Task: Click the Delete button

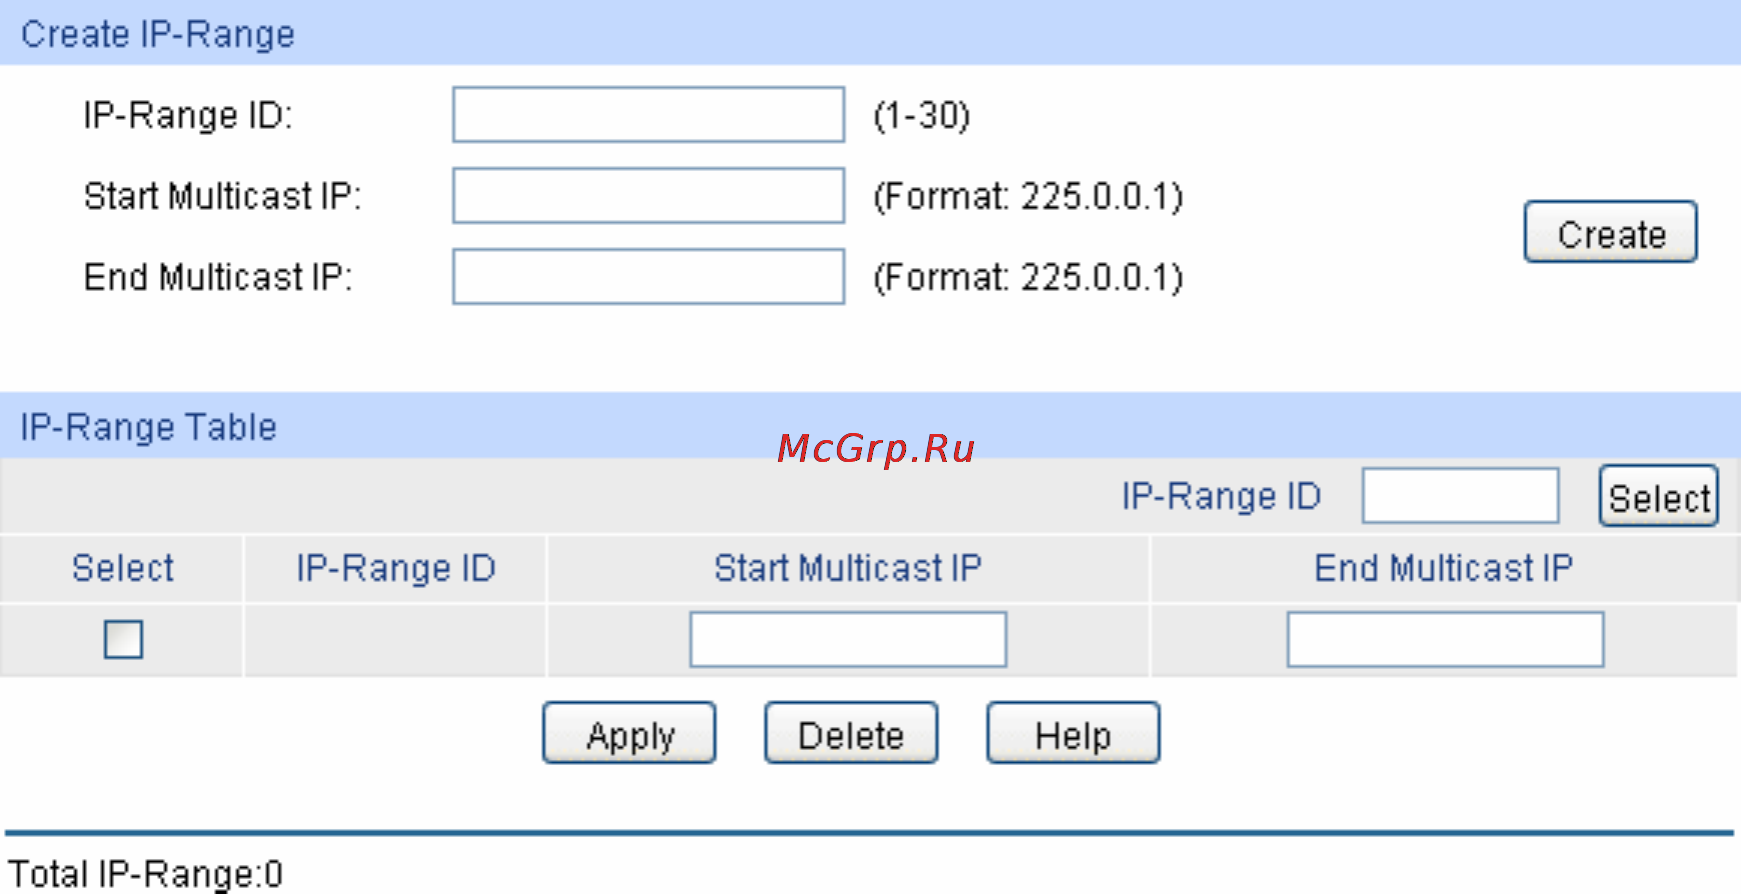Action: pyautogui.click(x=851, y=733)
